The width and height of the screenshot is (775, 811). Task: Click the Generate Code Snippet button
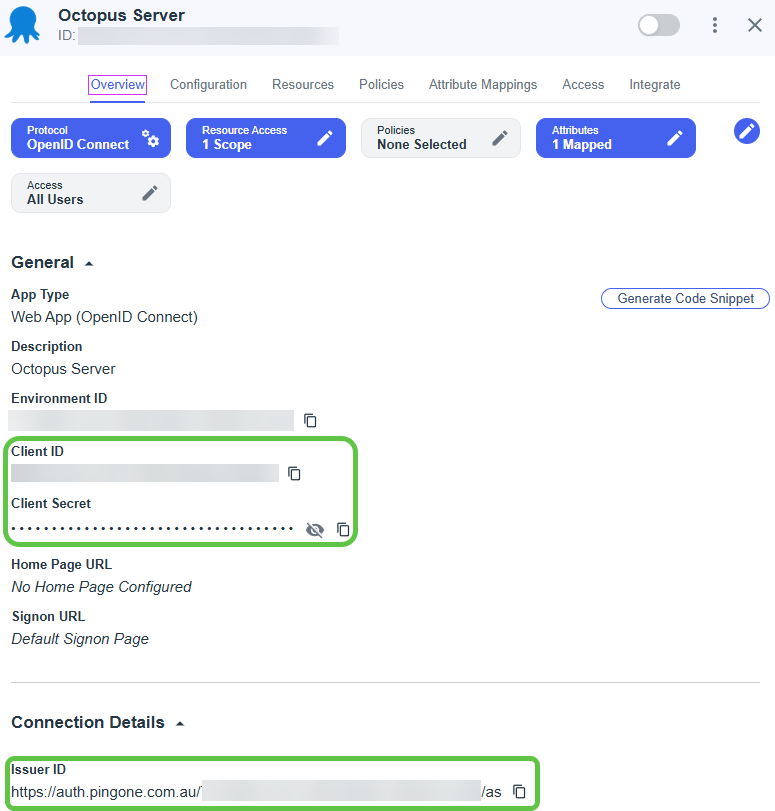[684, 298]
